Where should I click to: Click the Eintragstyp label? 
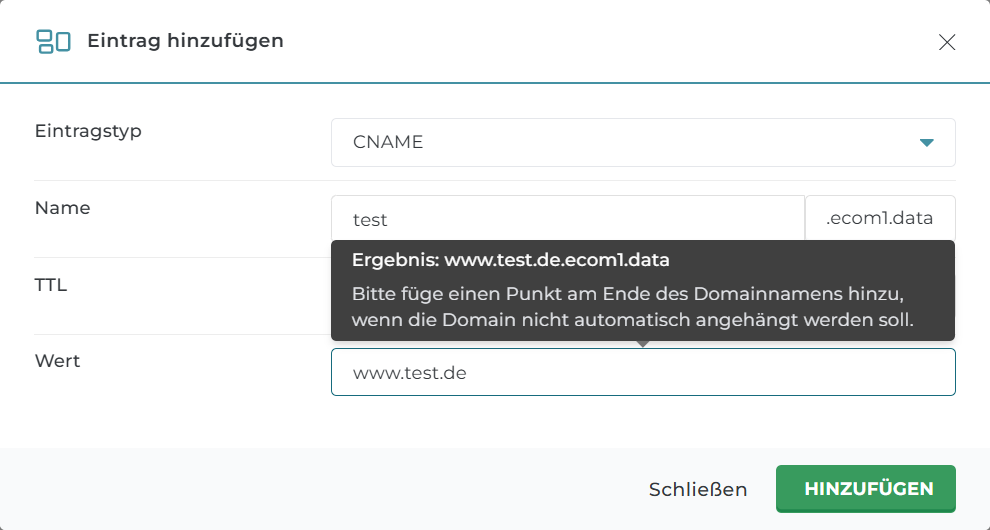88,131
